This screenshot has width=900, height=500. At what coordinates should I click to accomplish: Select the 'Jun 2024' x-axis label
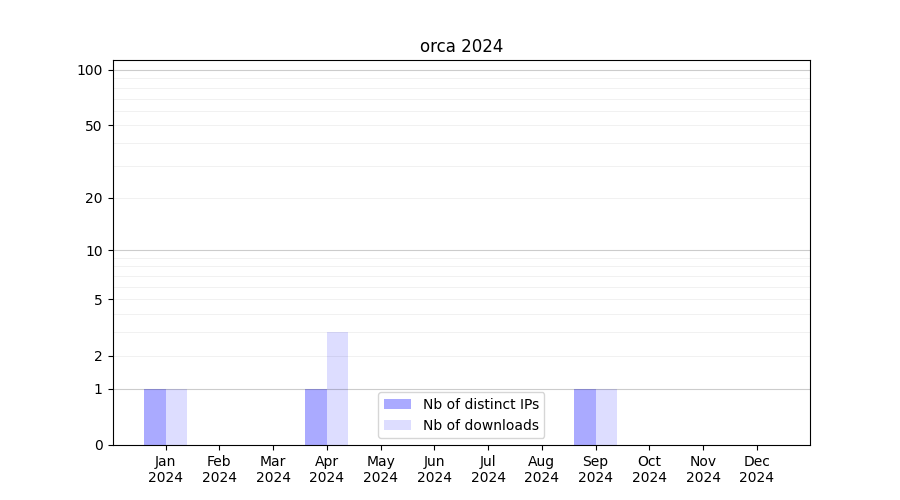click(434, 469)
